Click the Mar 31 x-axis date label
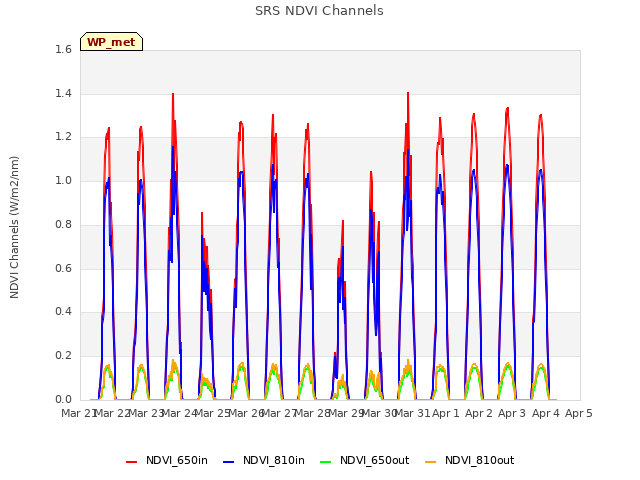Image resolution: width=640 pixels, height=480 pixels. click(x=412, y=413)
